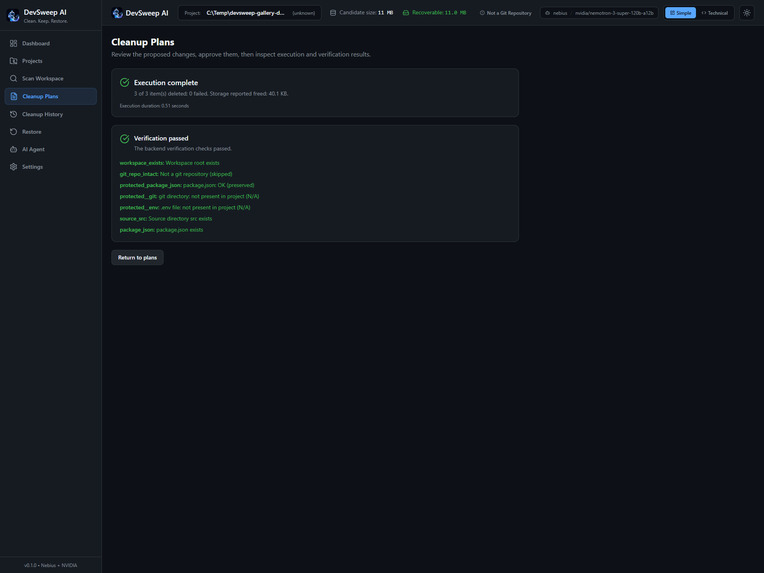The width and height of the screenshot is (764, 573).
Task: Click the protected__env check line
Action: click(x=185, y=208)
